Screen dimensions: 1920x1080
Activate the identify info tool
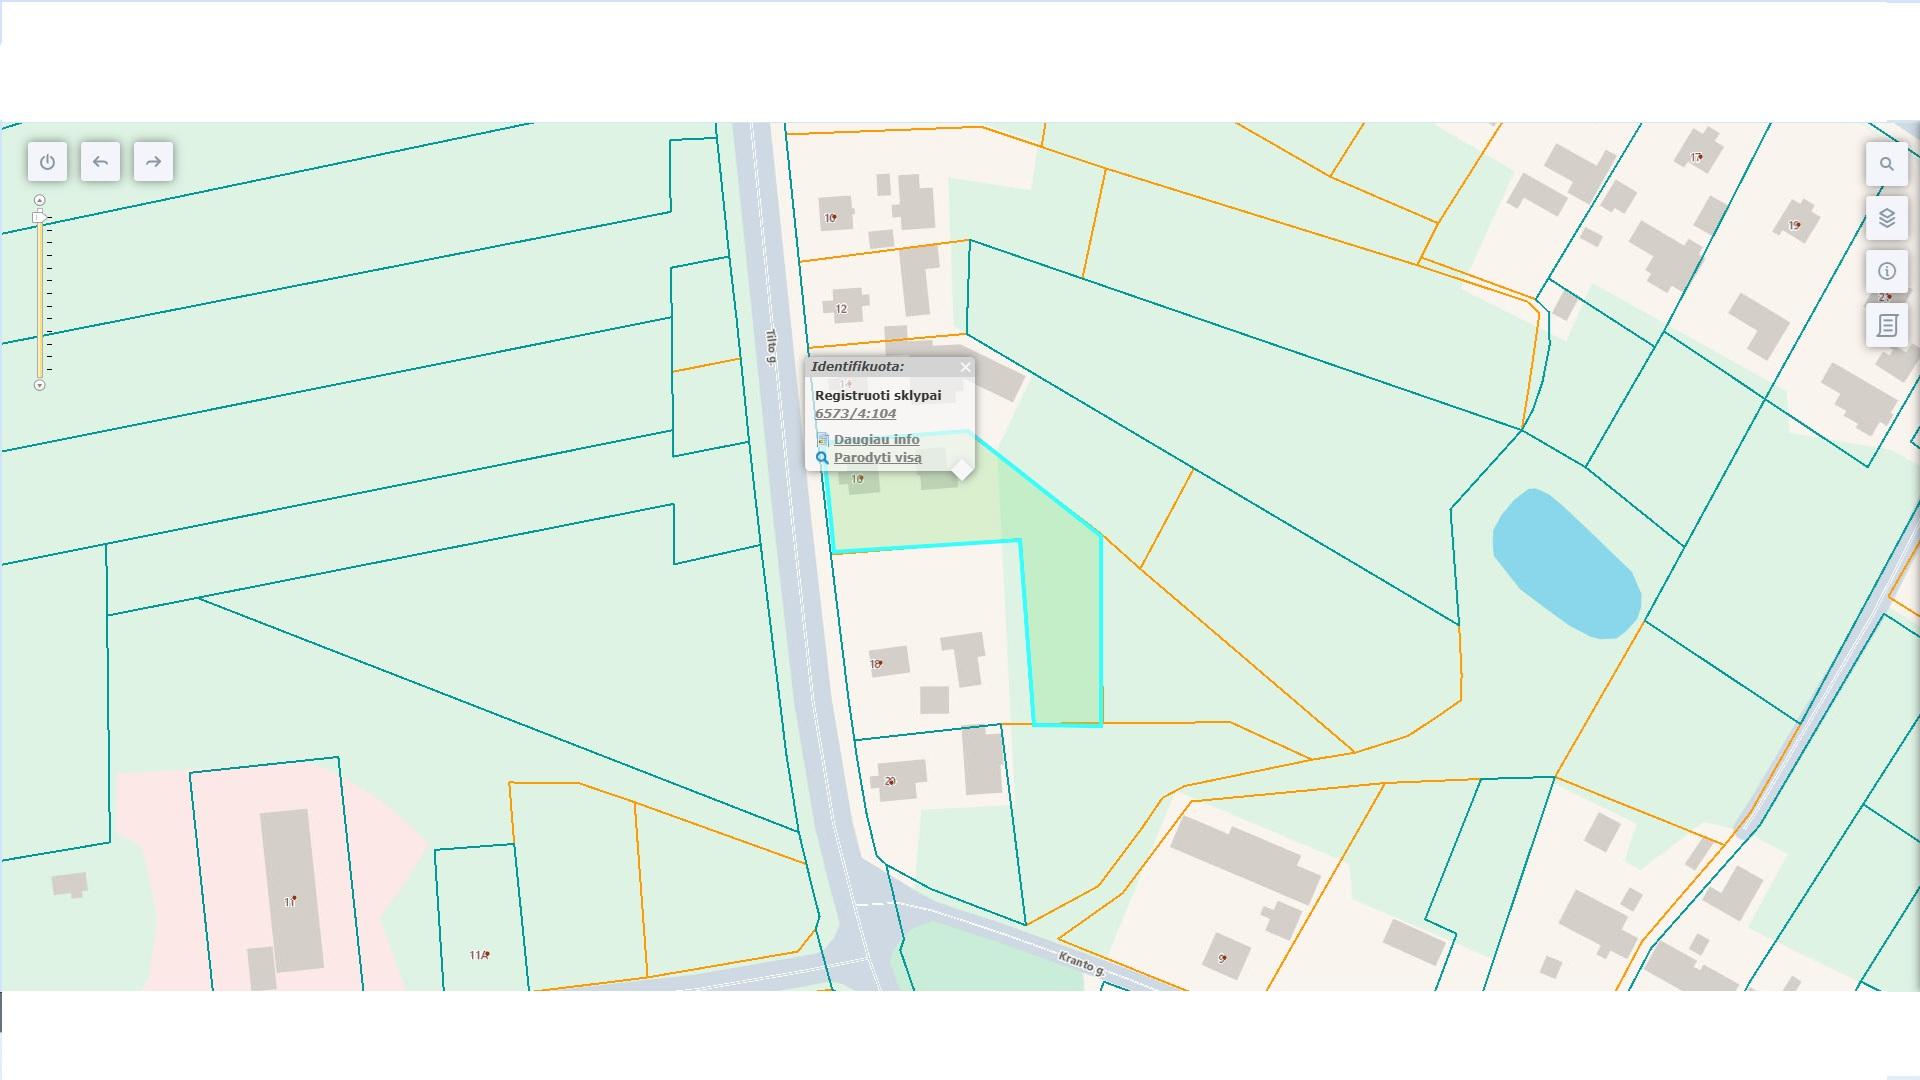(x=1886, y=271)
